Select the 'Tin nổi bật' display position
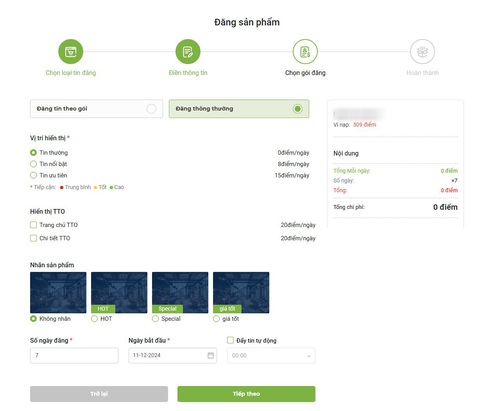The width and height of the screenshot is (480, 411). tap(33, 164)
